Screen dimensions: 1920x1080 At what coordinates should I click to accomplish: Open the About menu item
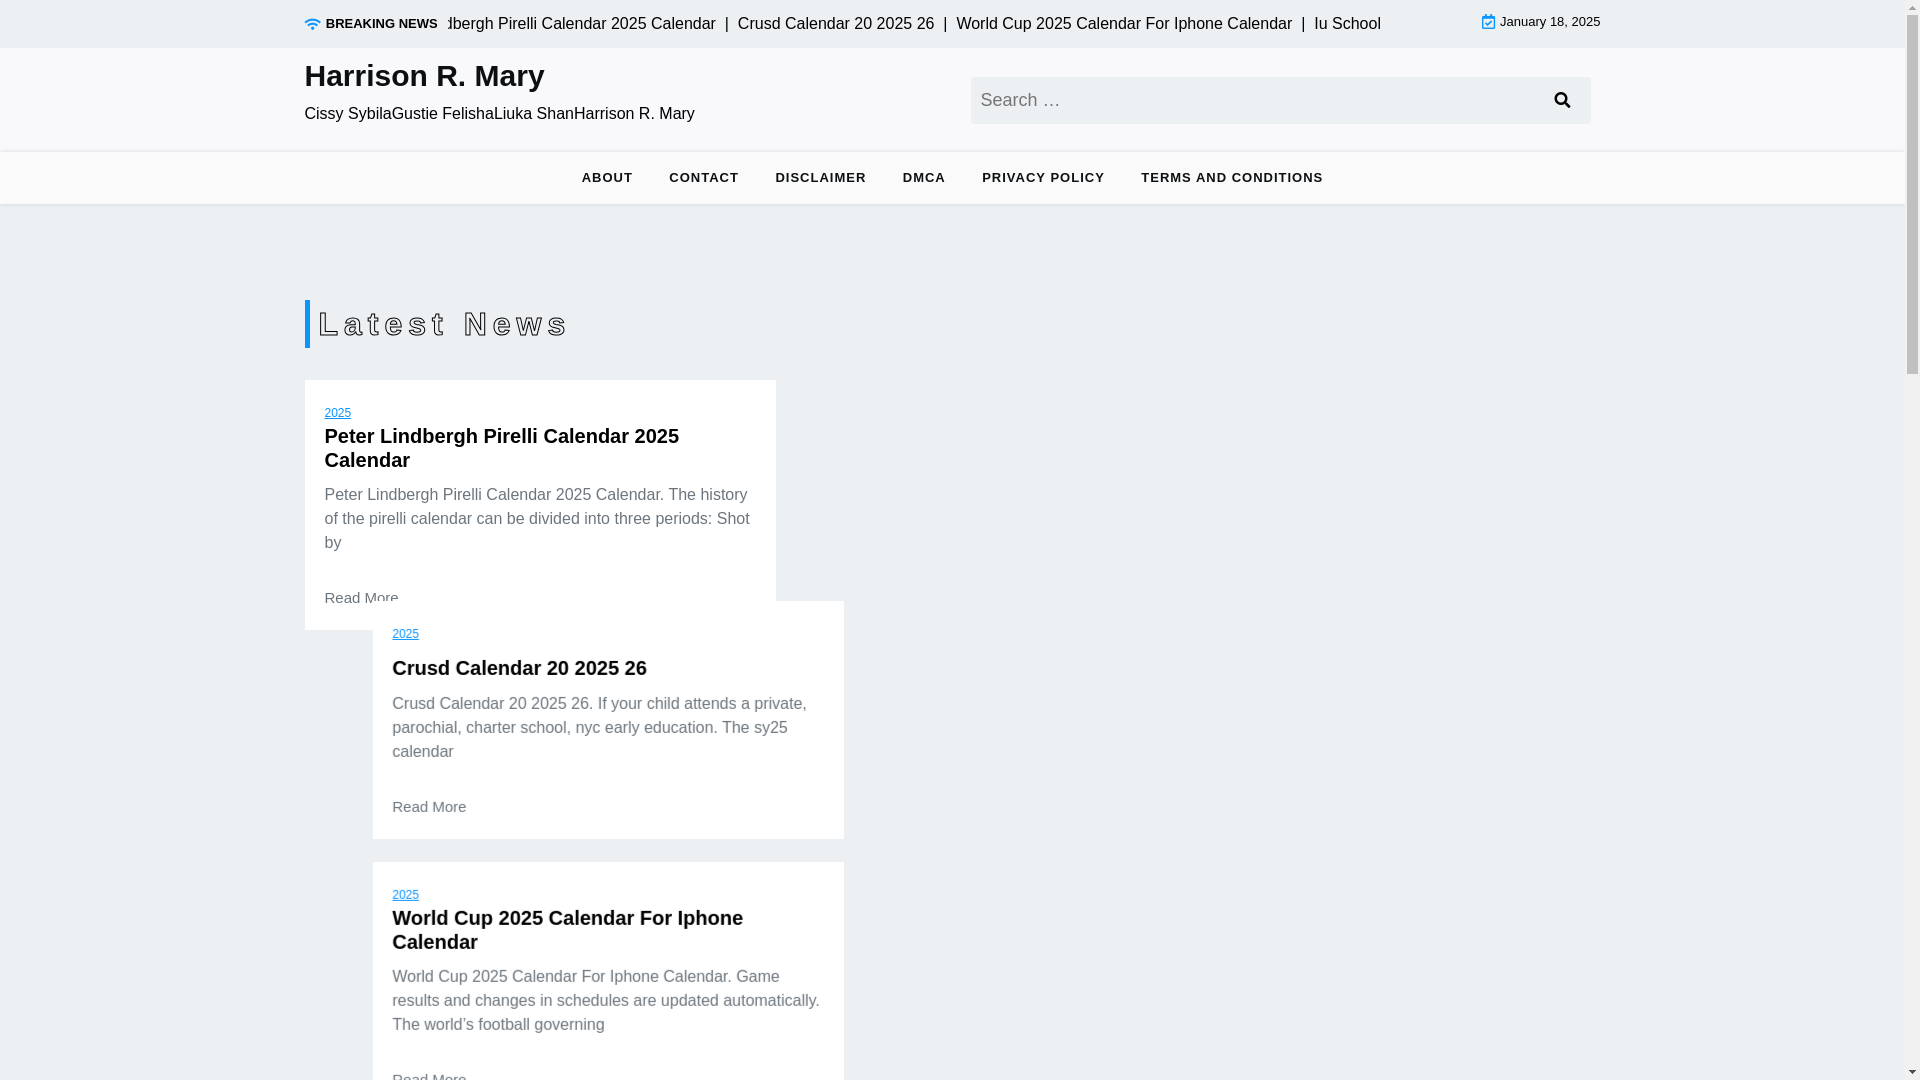tap(607, 178)
